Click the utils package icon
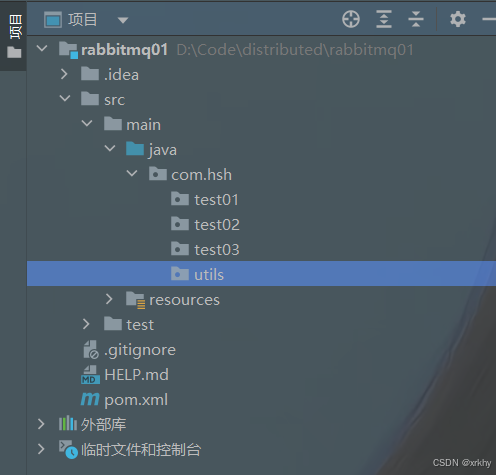The height and width of the screenshot is (475, 496). coord(180,274)
